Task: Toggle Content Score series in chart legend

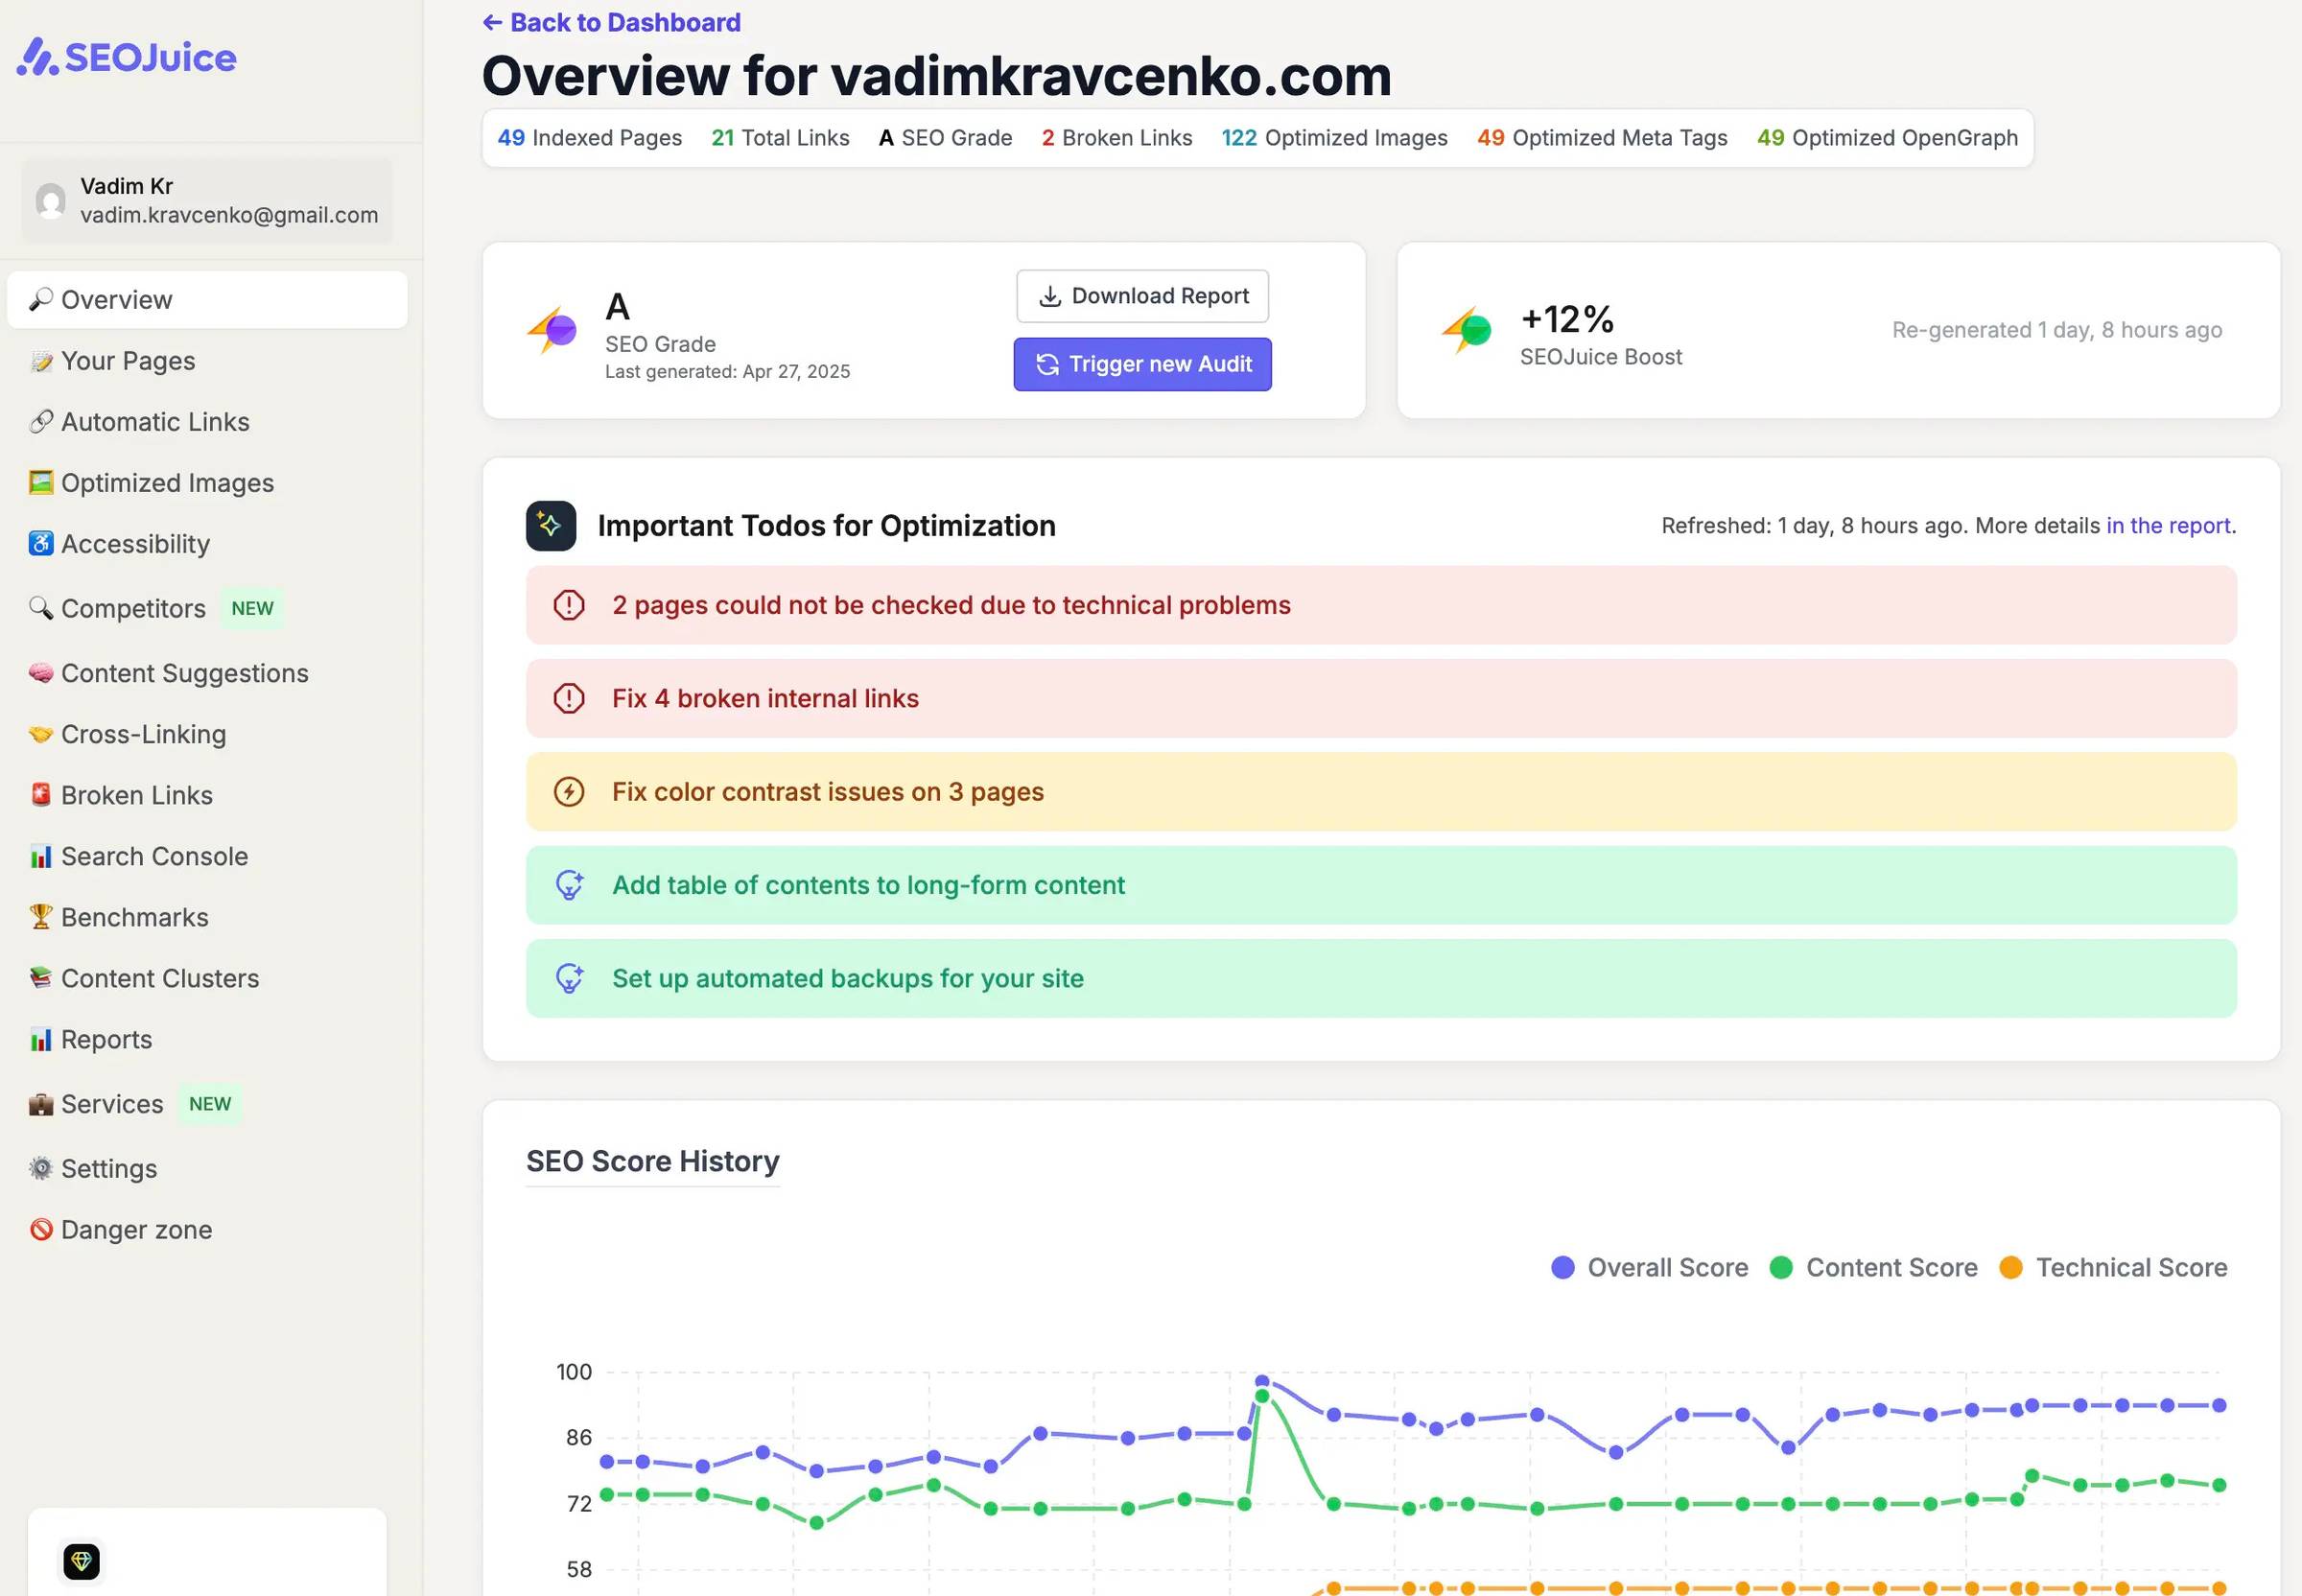Action: click(x=1873, y=1268)
